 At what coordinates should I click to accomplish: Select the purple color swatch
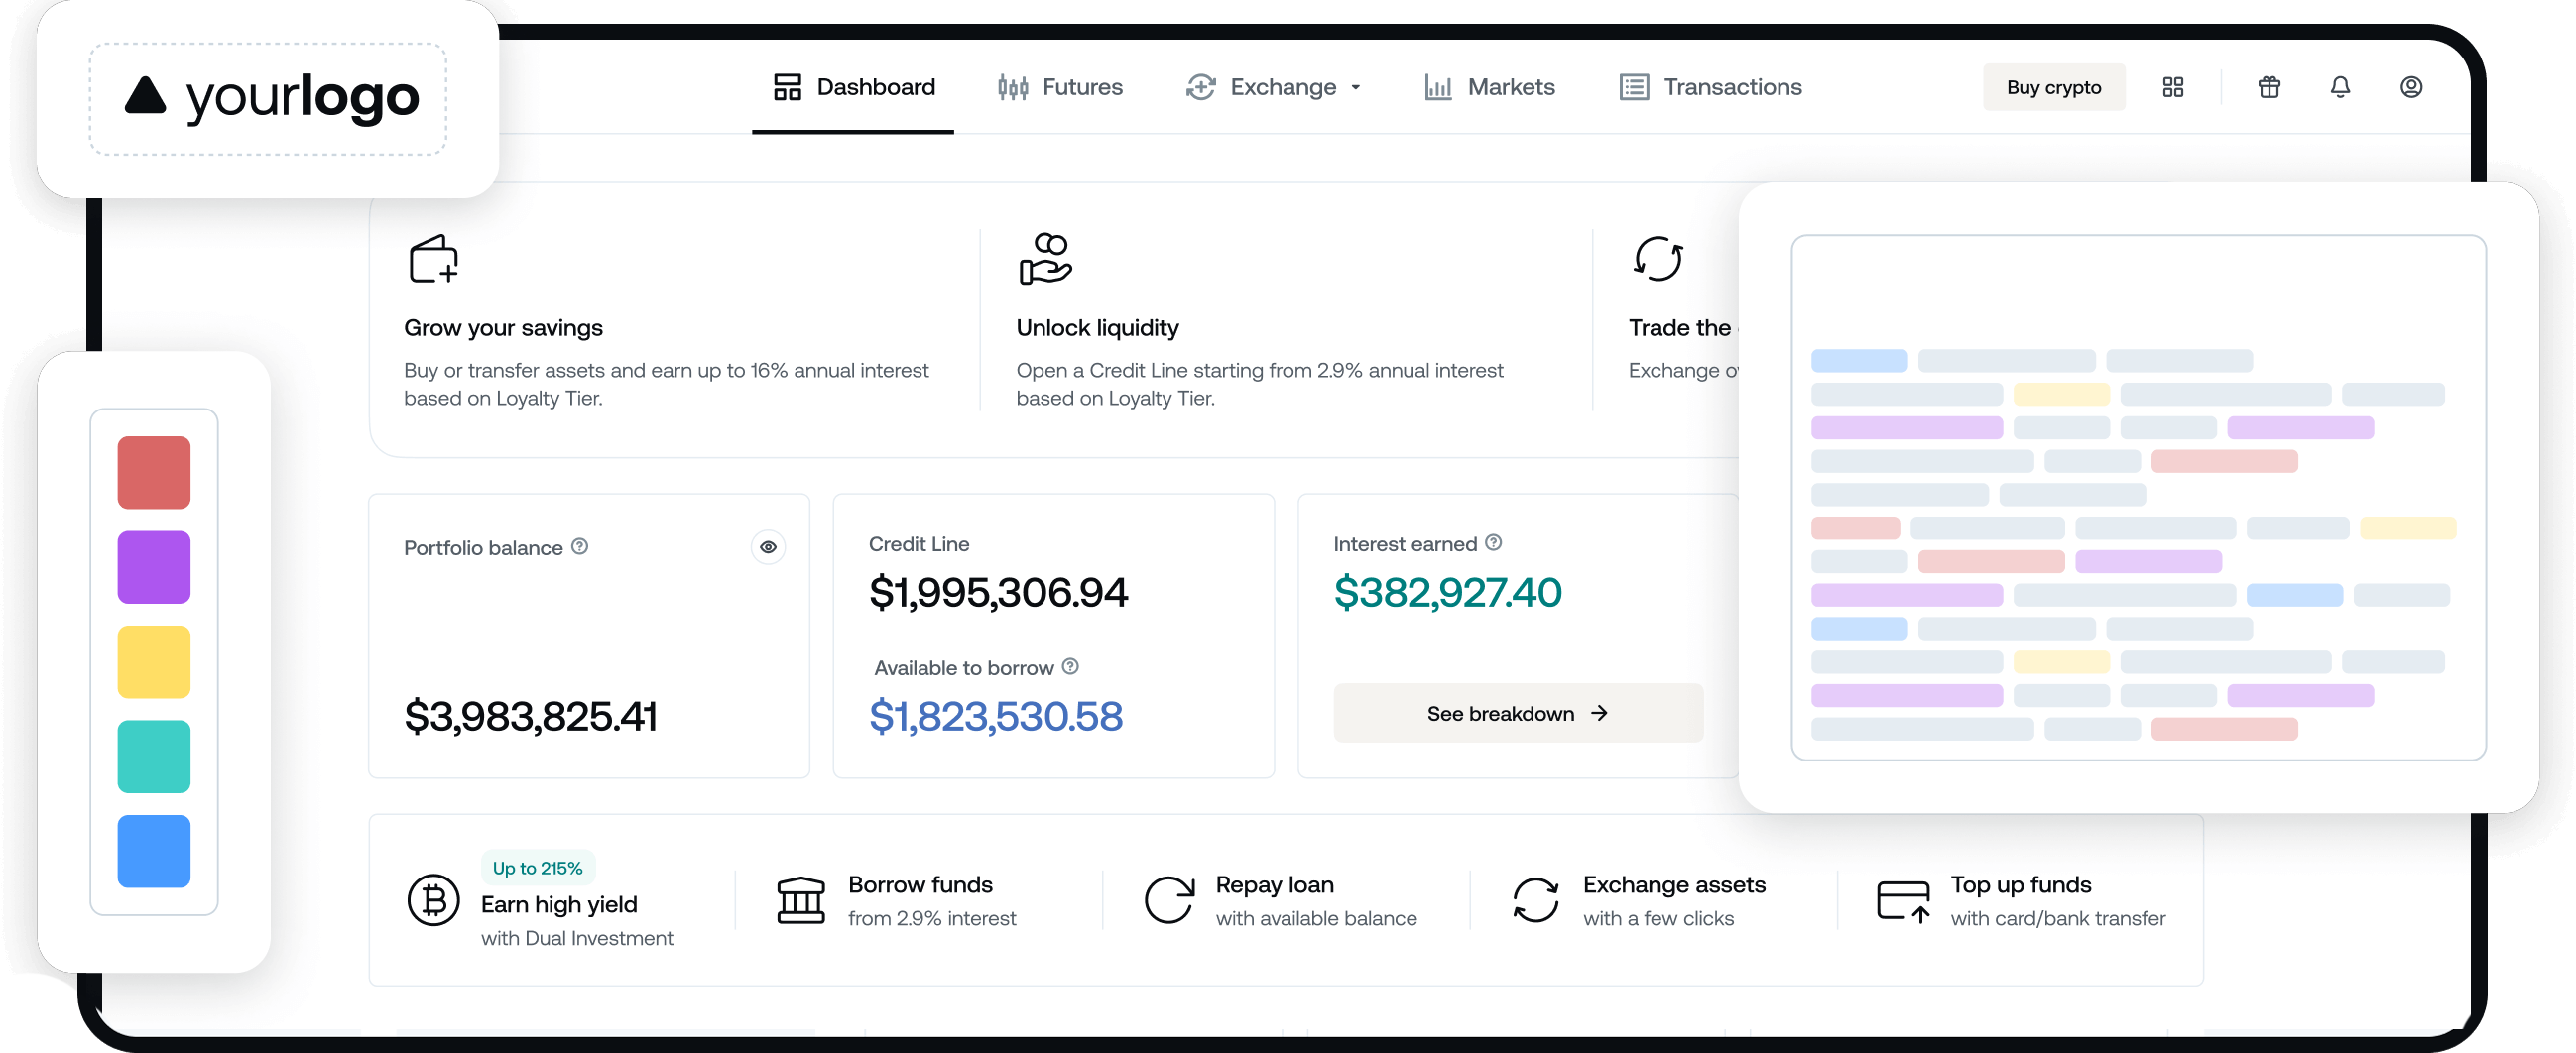(154, 567)
